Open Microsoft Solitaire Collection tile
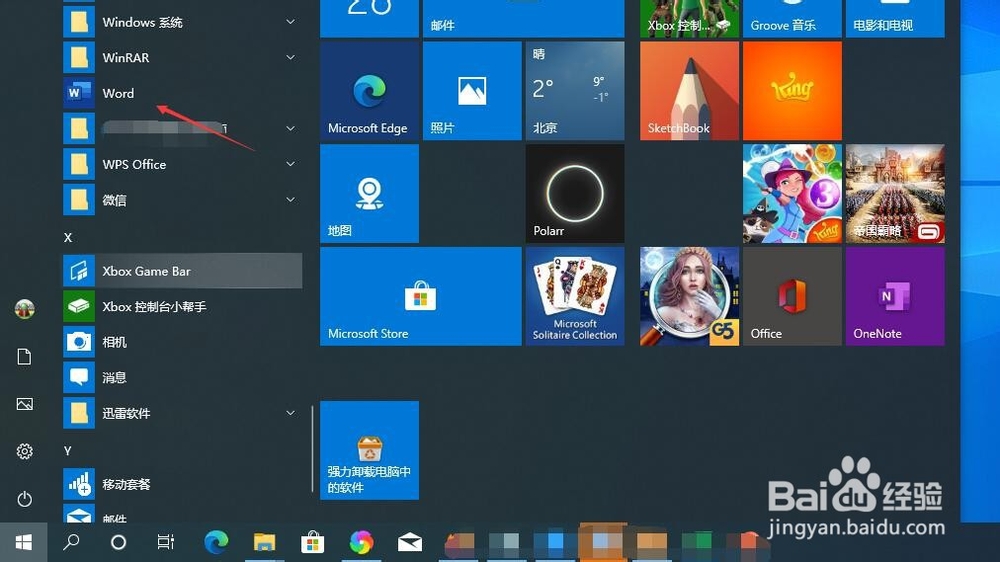 click(x=575, y=296)
